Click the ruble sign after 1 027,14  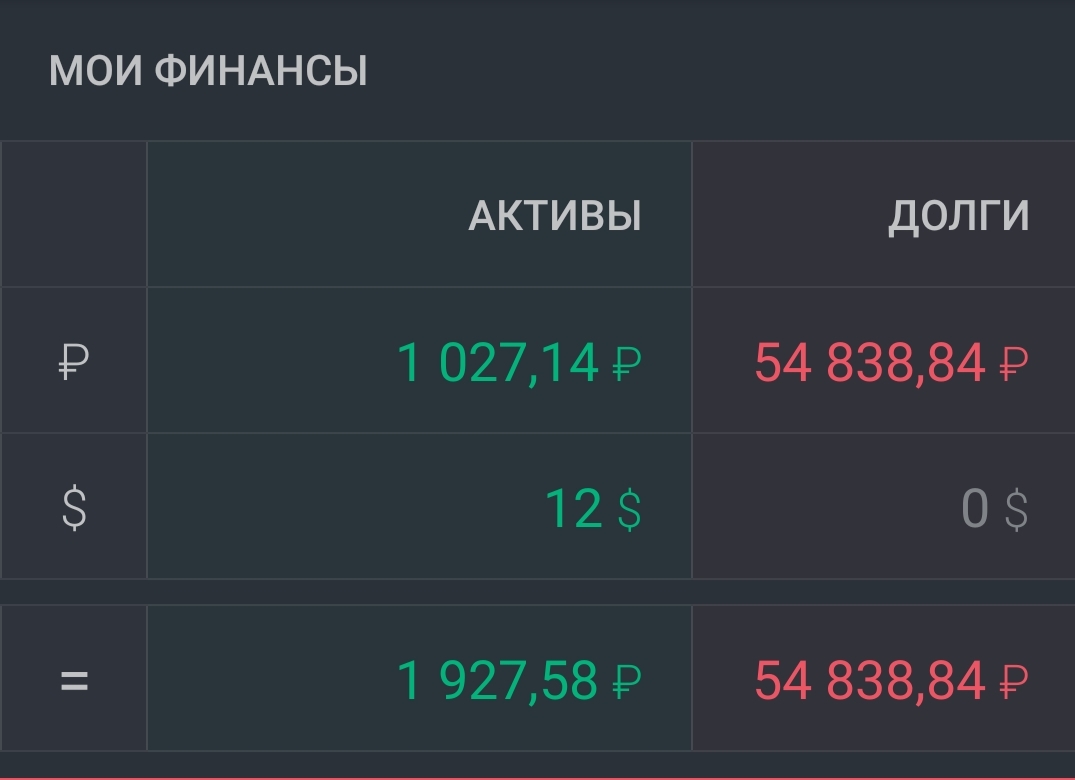coord(627,363)
